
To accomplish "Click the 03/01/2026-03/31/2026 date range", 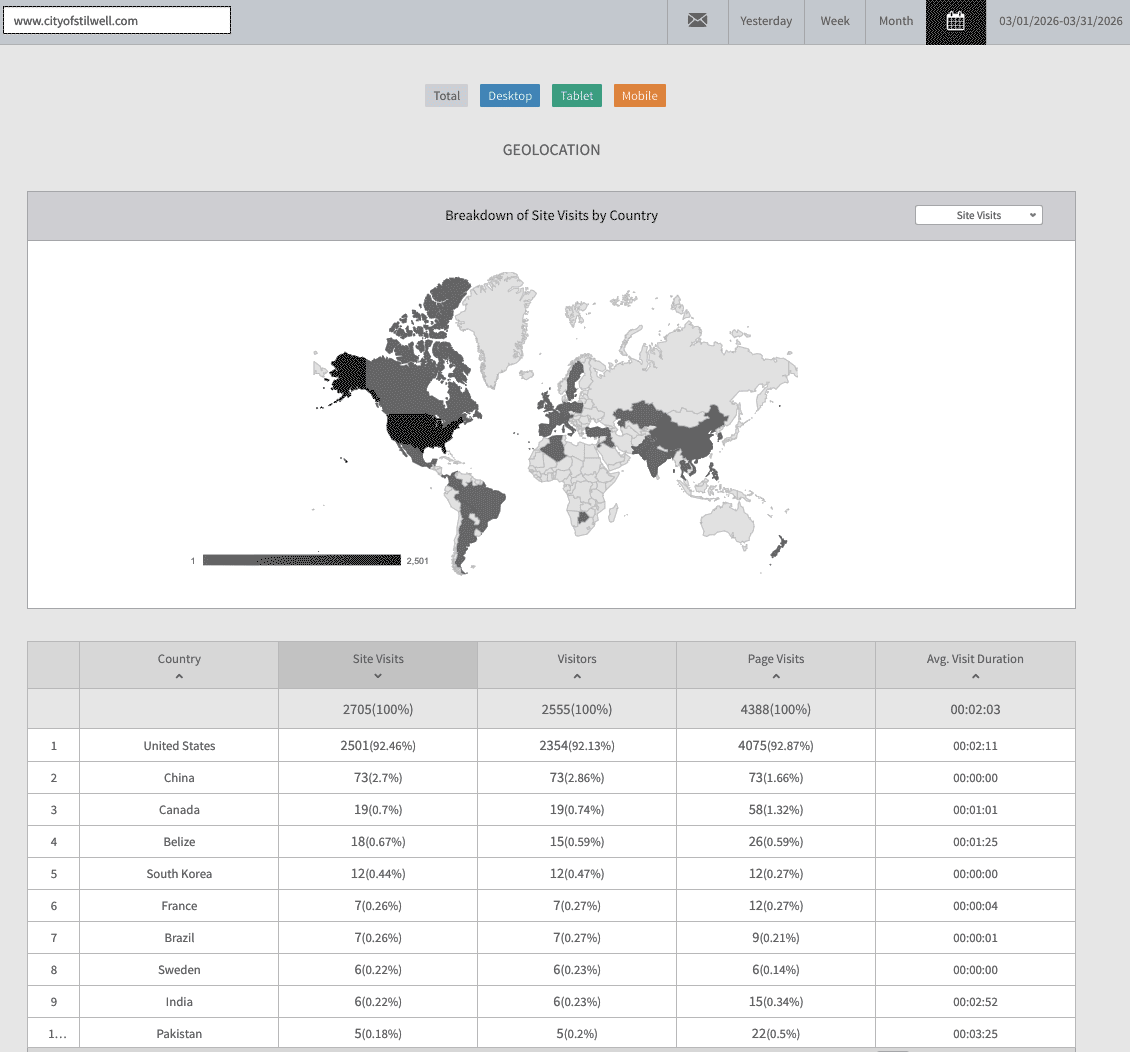I will (x=1060, y=21).
